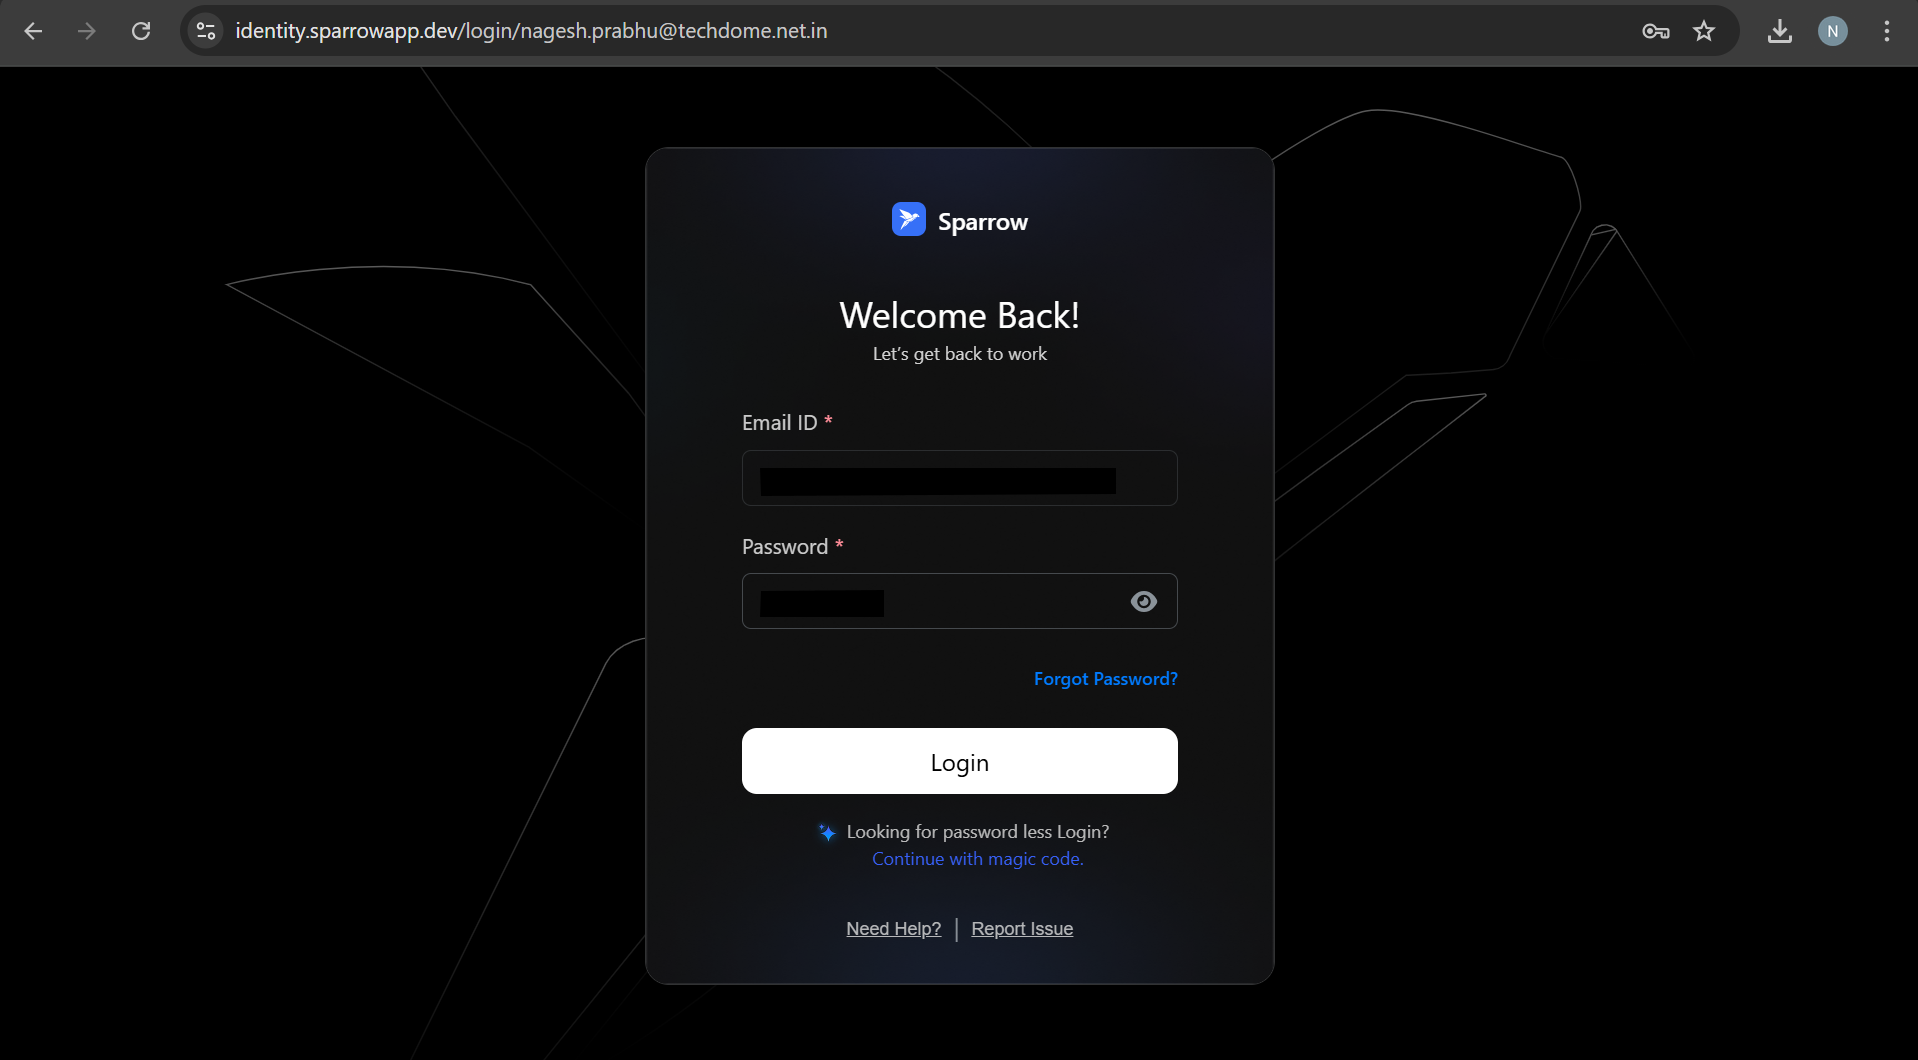
Task: Focus the Email ID input field
Action: [x=960, y=478]
